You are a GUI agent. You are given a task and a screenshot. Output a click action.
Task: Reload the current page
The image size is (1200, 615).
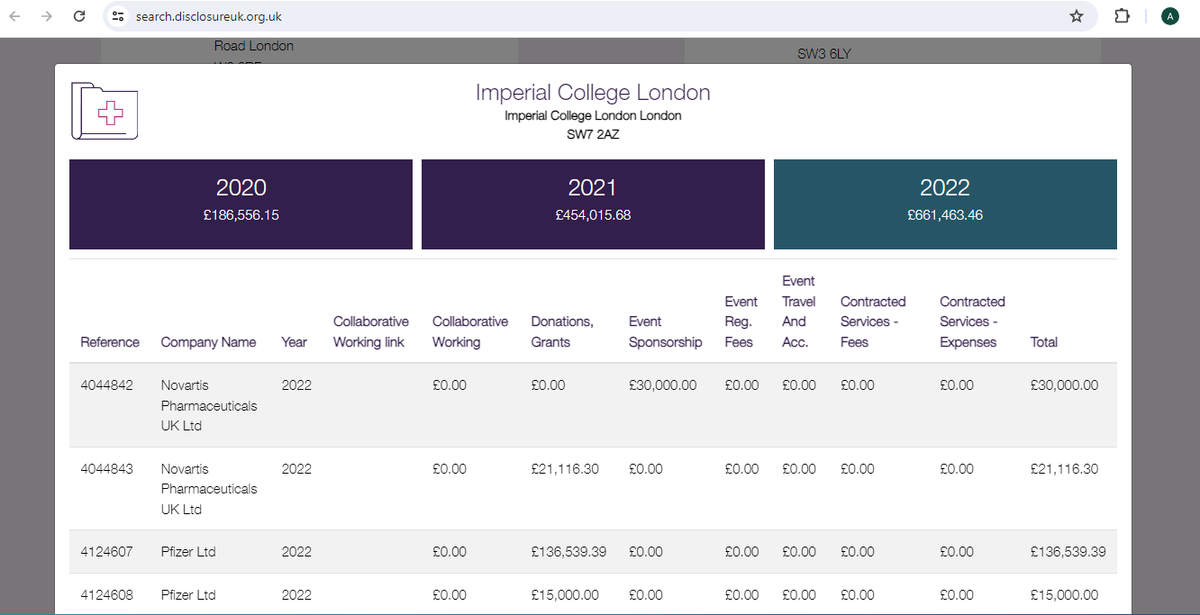click(79, 16)
